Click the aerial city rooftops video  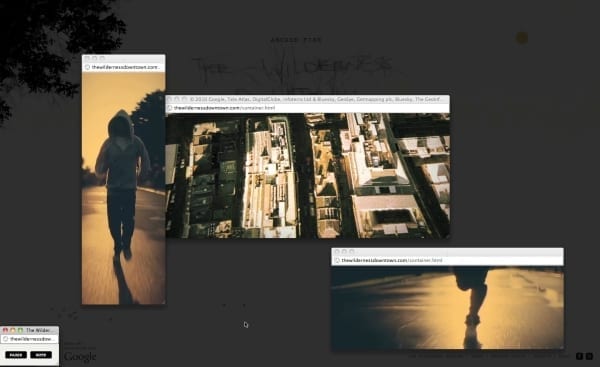pos(308,176)
